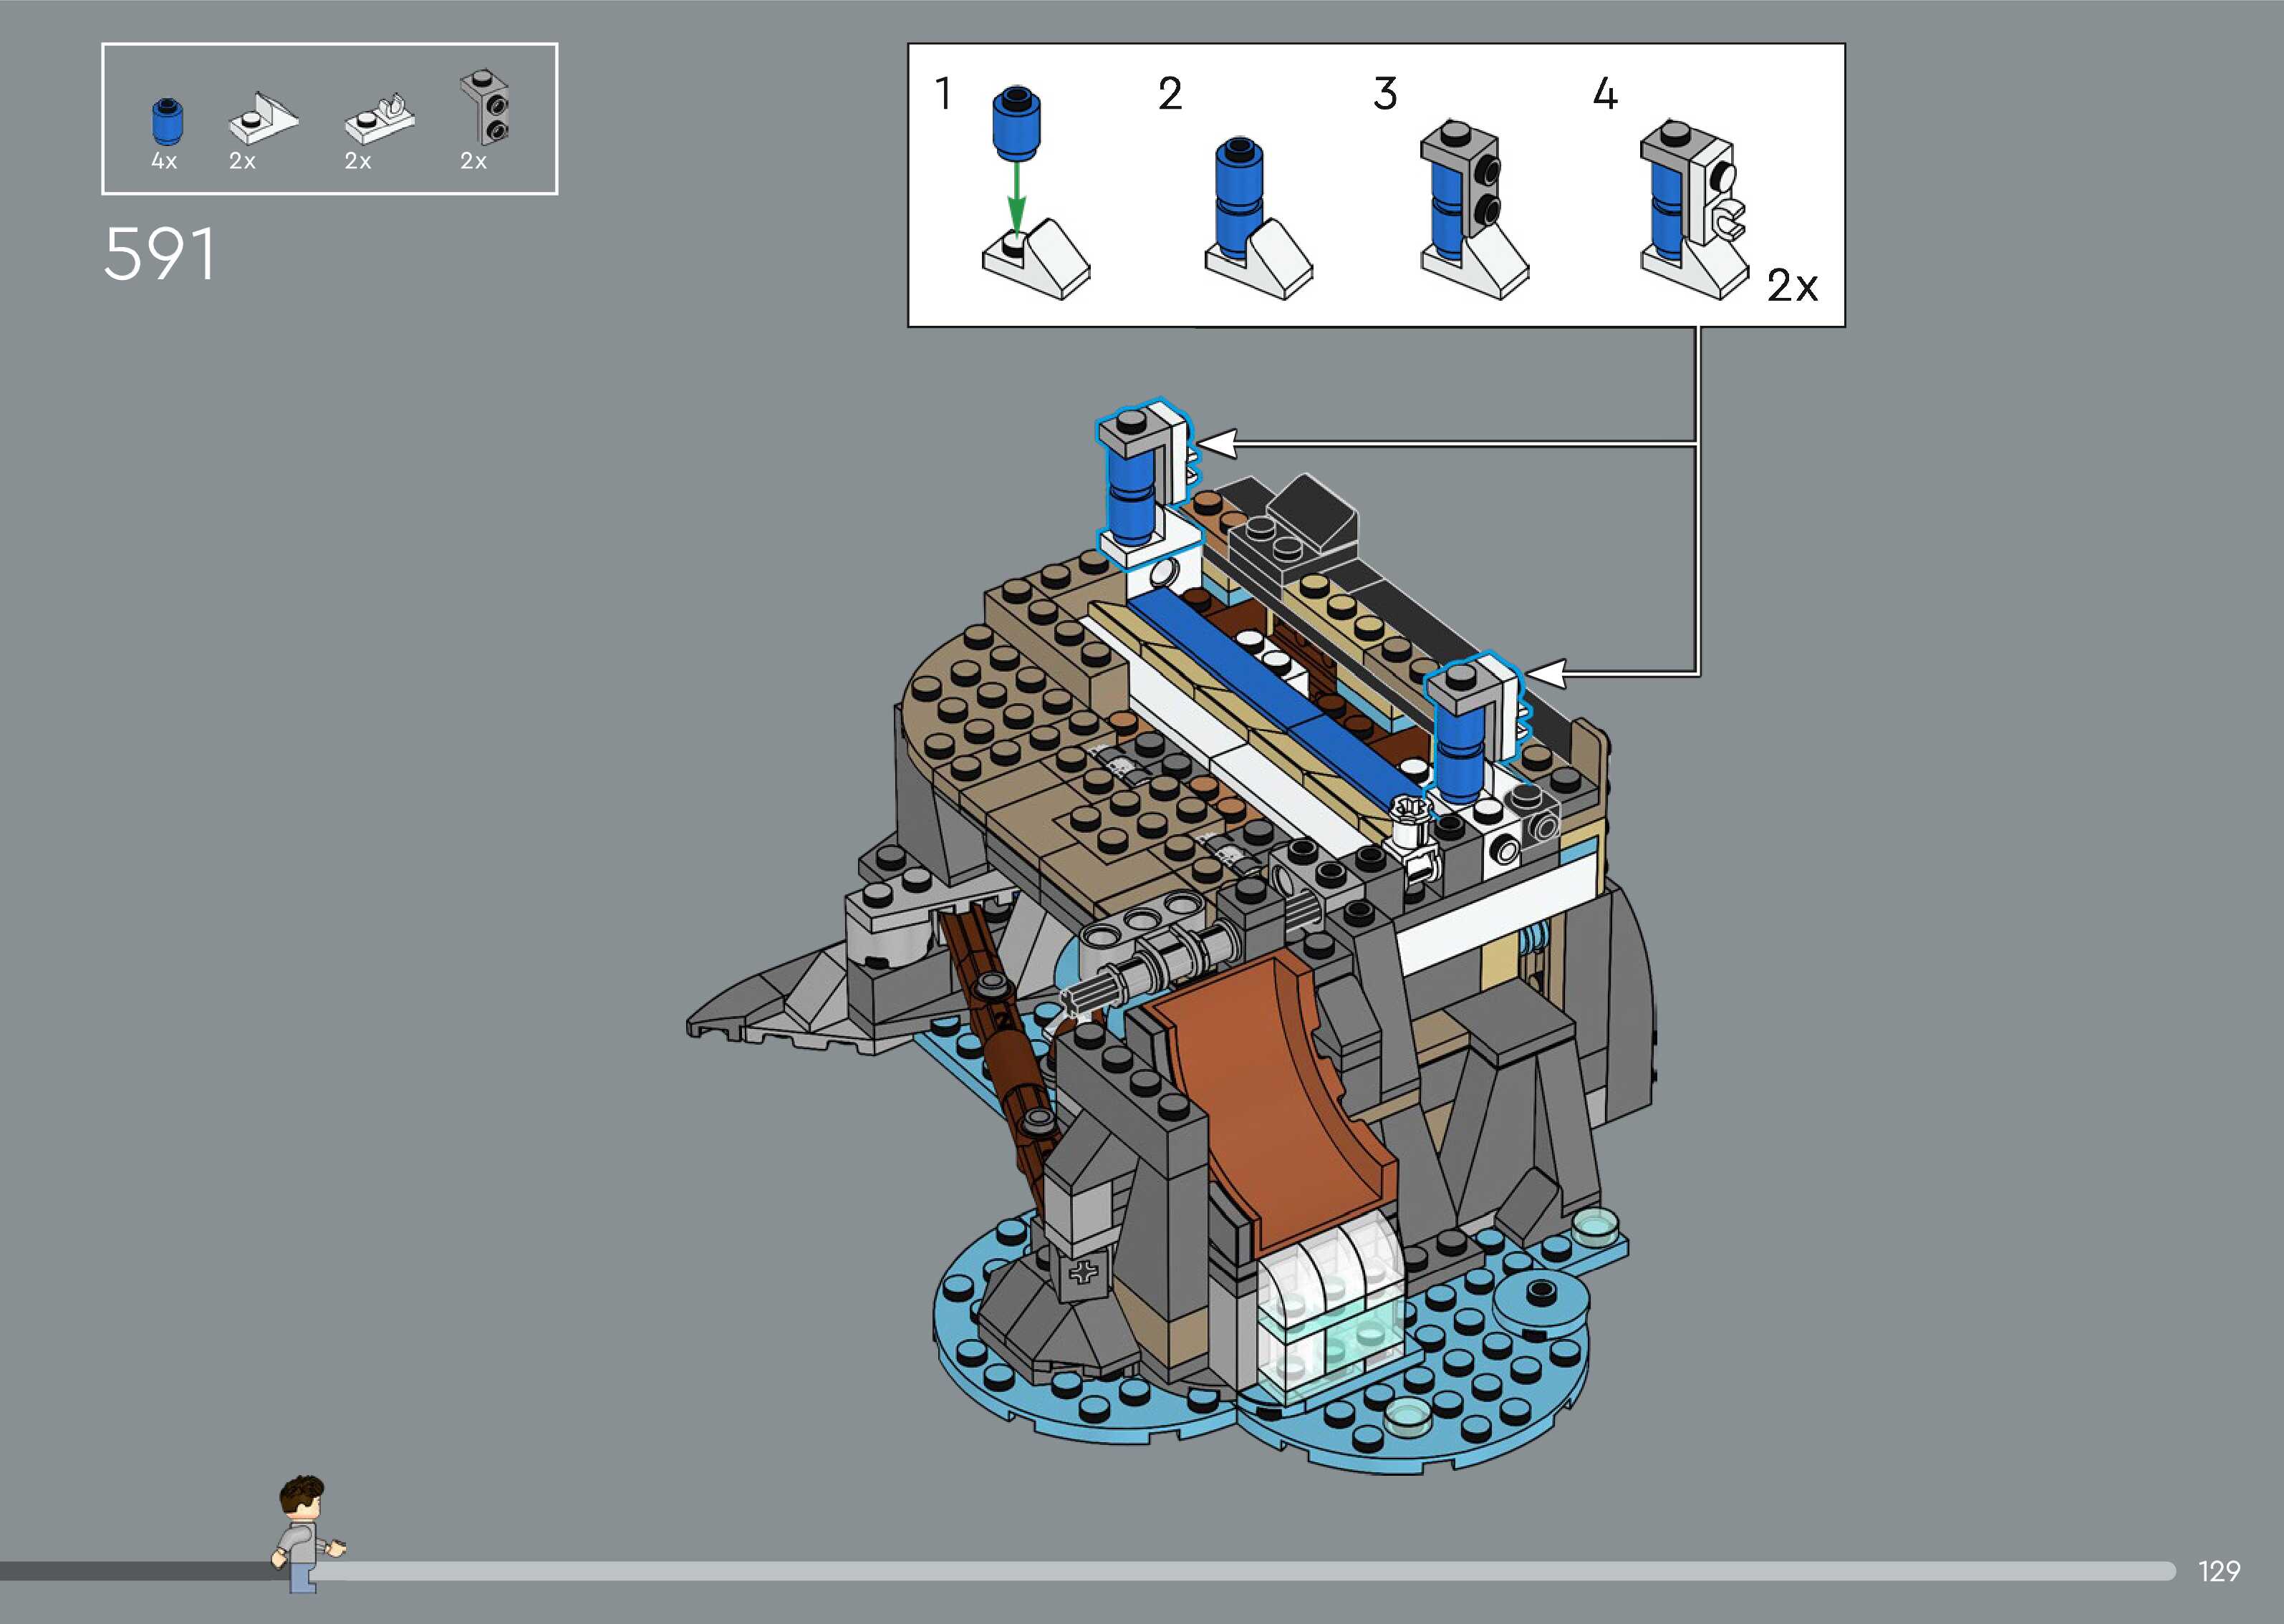Screen dimensions: 2284x1624
Task: Click the white slope piece in parts list
Action: pyautogui.click(x=263, y=118)
